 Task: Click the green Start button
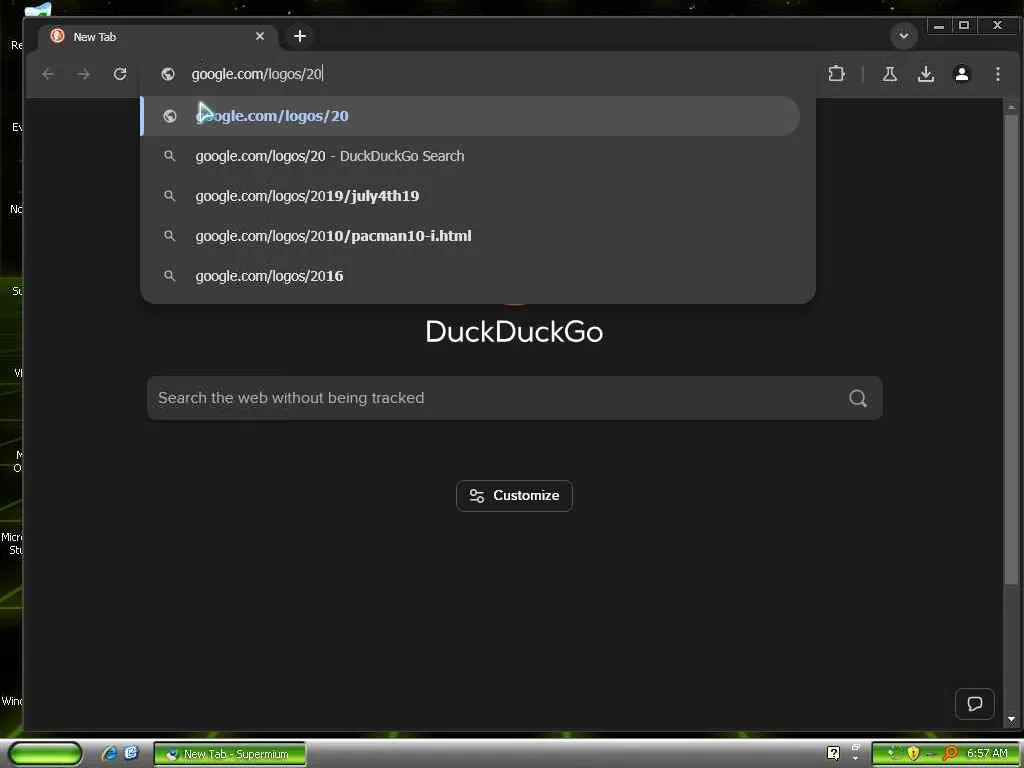[x=45, y=753]
